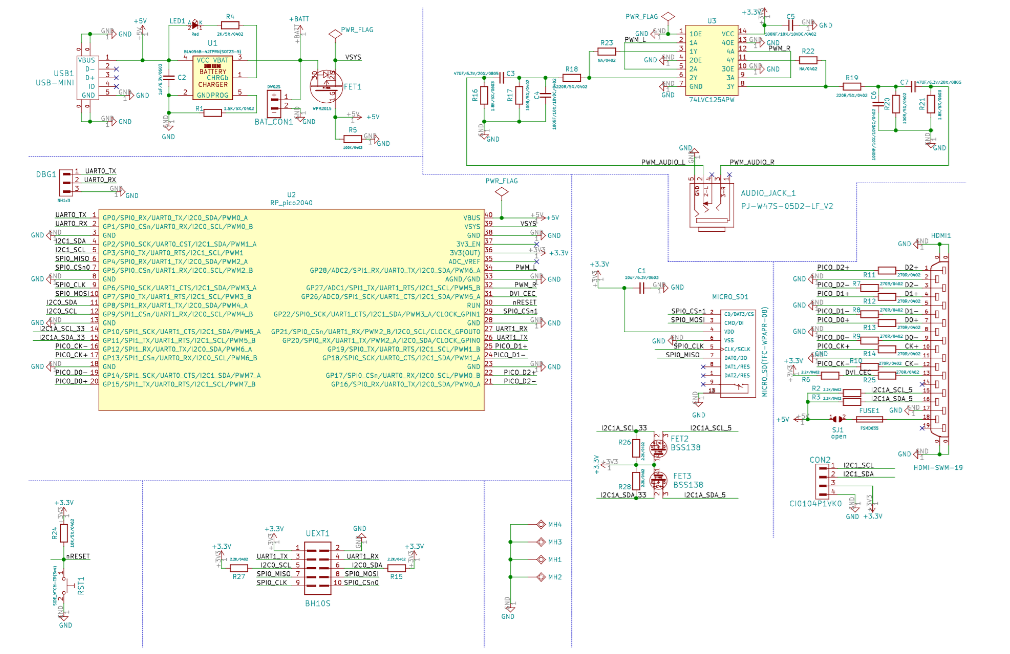The height and width of the screenshot is (654, 1010).
Task: Select the SJ1 open solder jumper
Action: pos(838,419)
